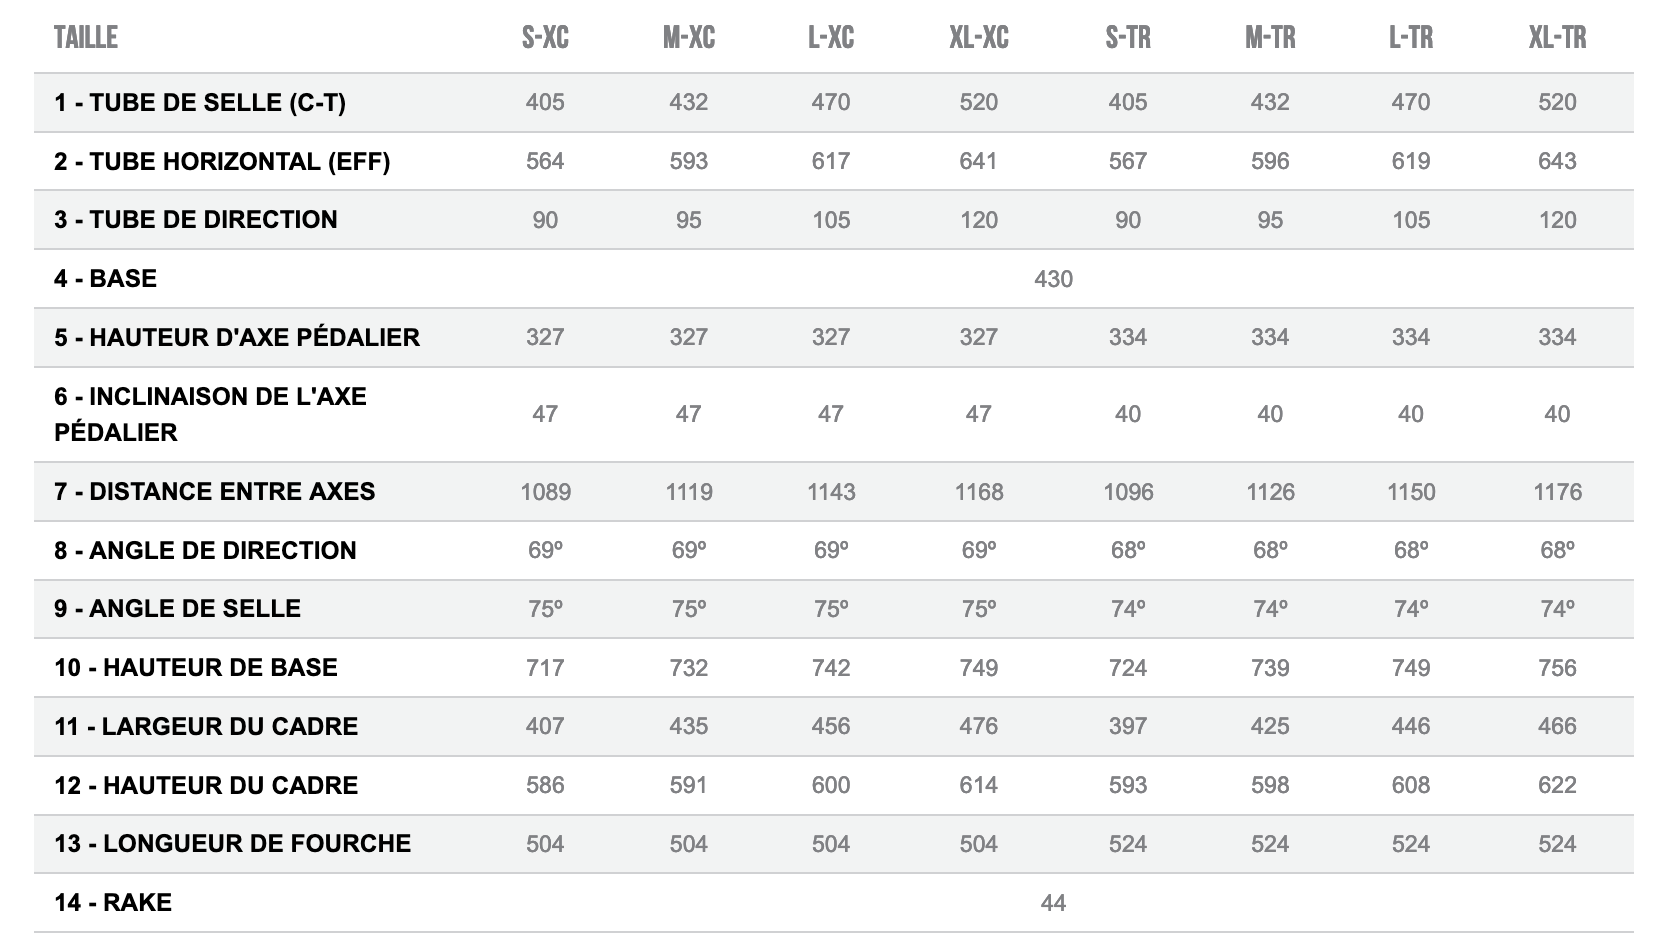Select the Inclinaison de l'axe pédalier label
Image resolution: width=1676 pixels, height=950 pixels.
(210, 414)
